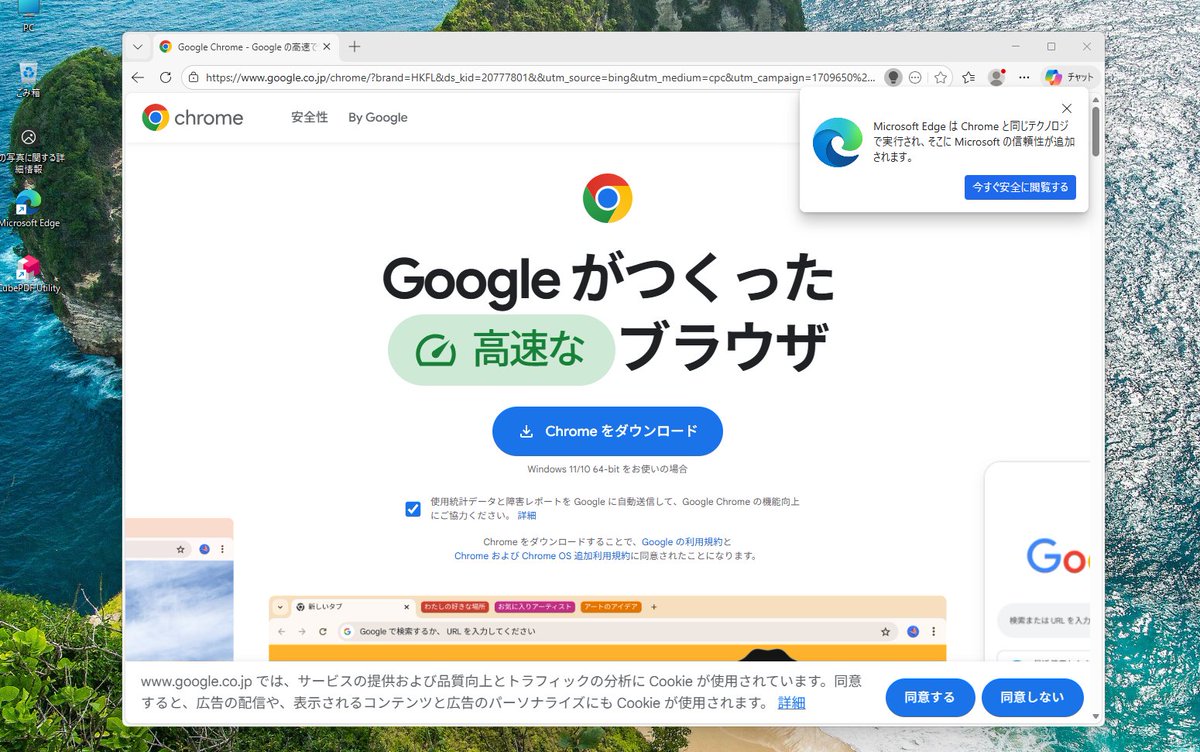1200x752 pixels.
Task: Open the Copilot チャット button
Action: [x=1069, y=77]
